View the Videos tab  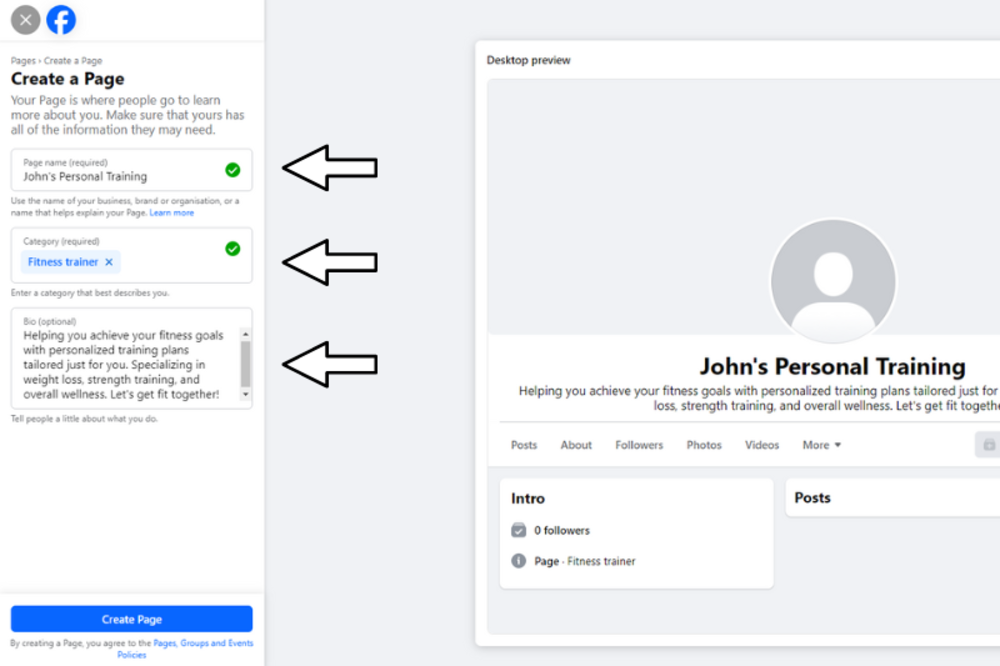(762, 445)
